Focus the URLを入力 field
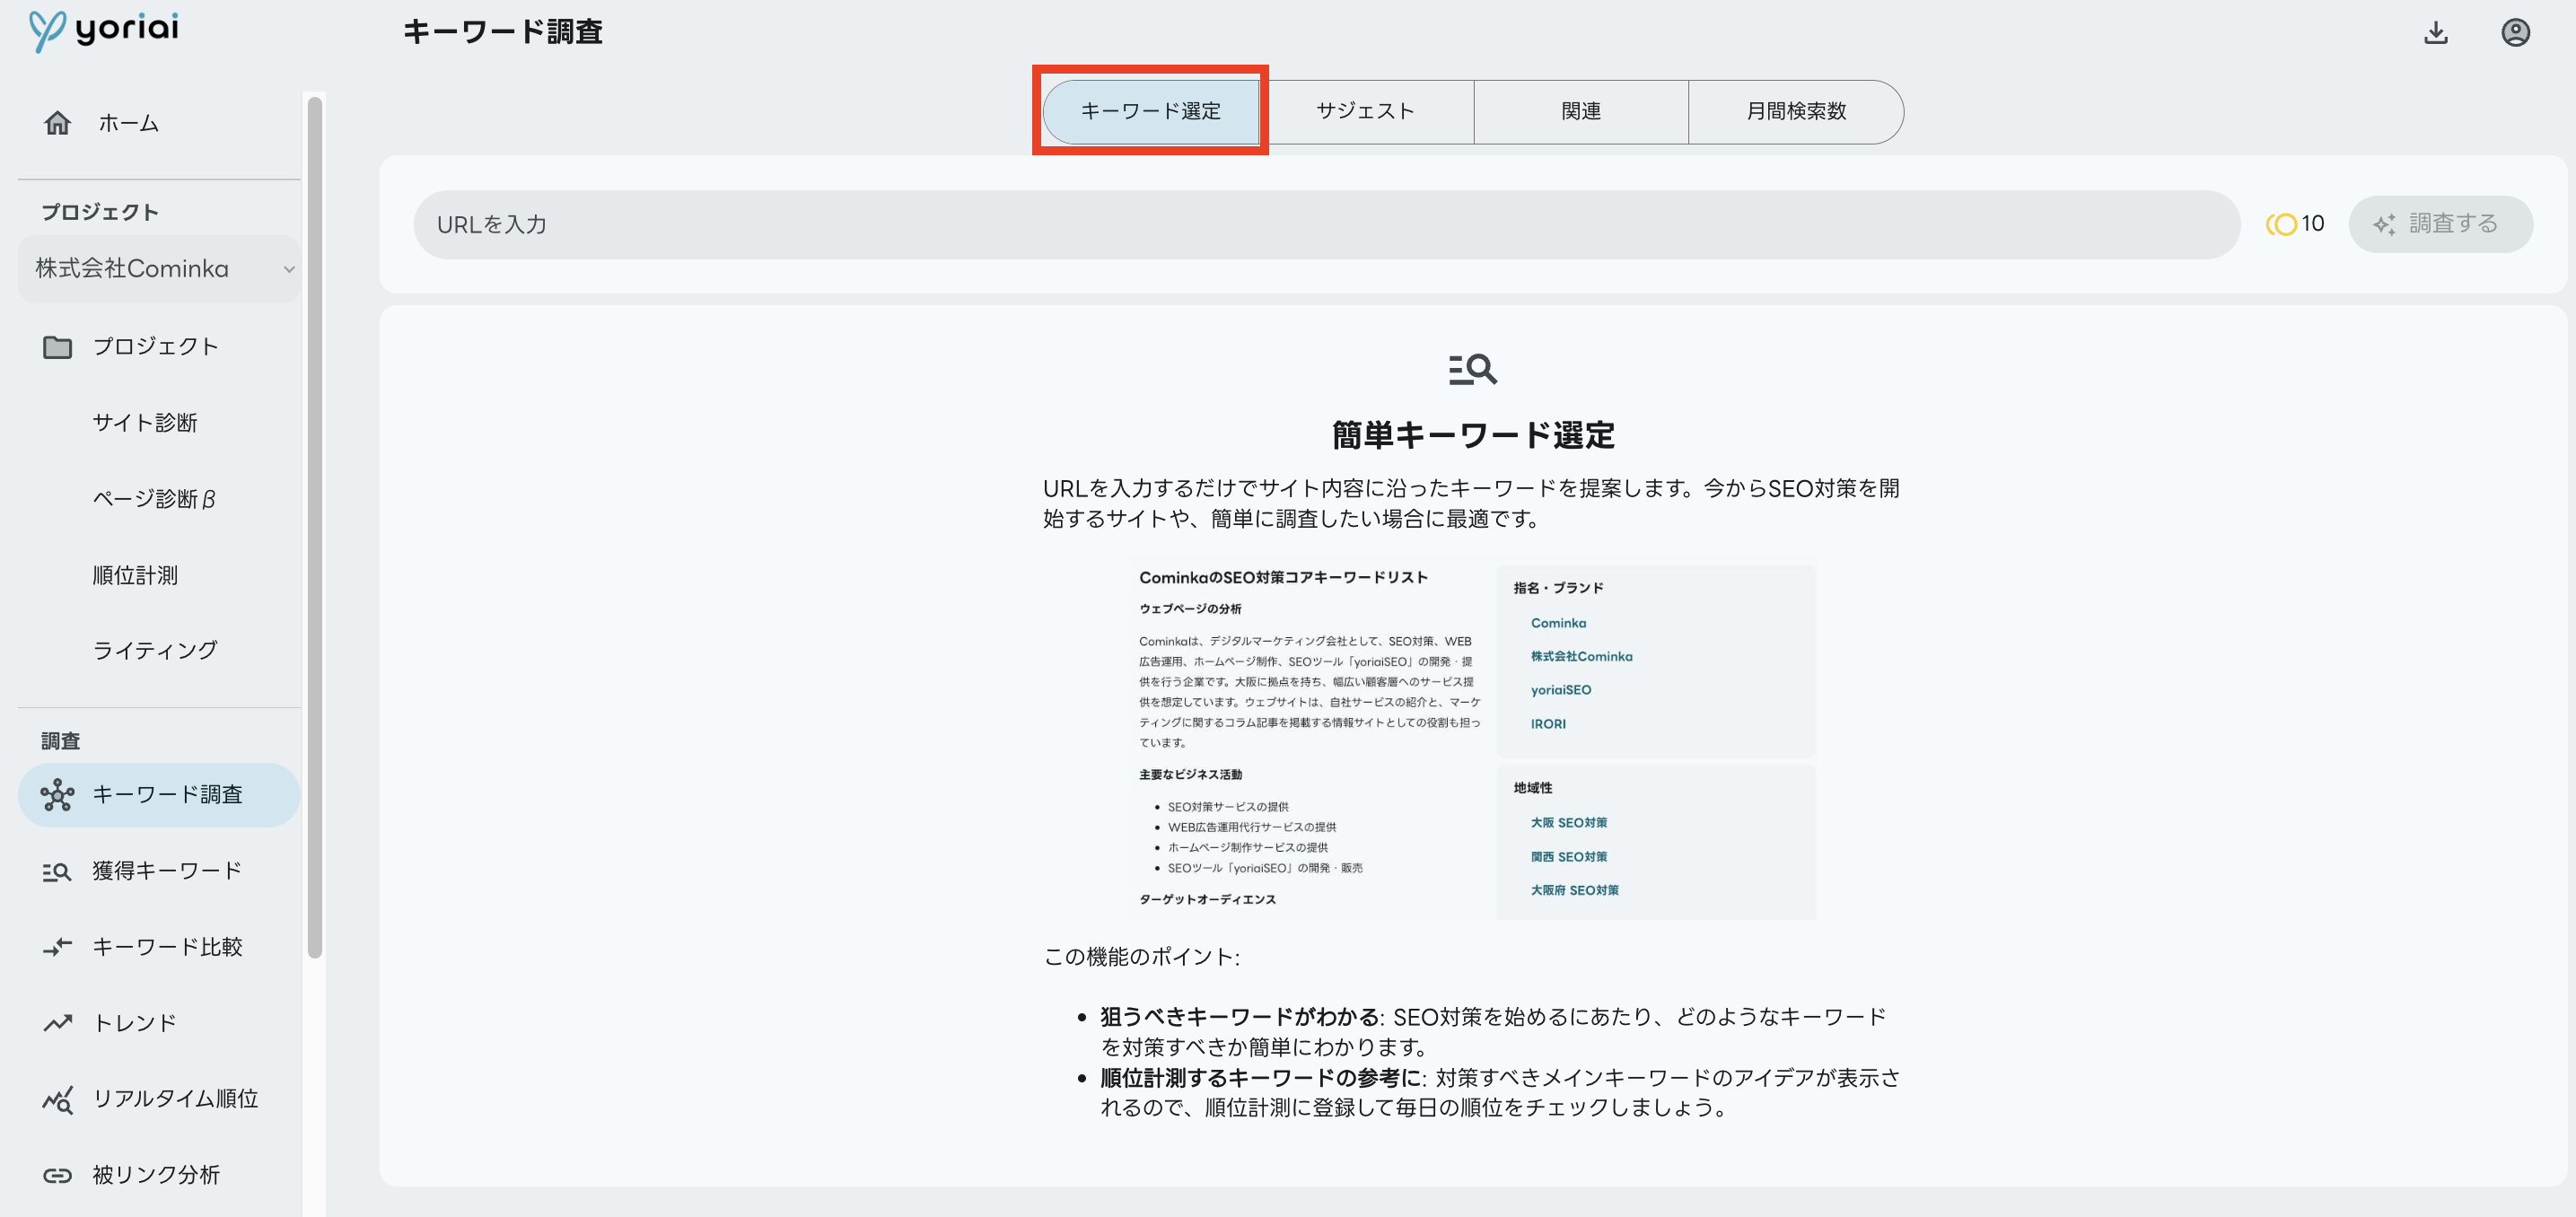The width and height of the screenshot is (2576, 1217). pyautogui.click(x=1326, y=225)
